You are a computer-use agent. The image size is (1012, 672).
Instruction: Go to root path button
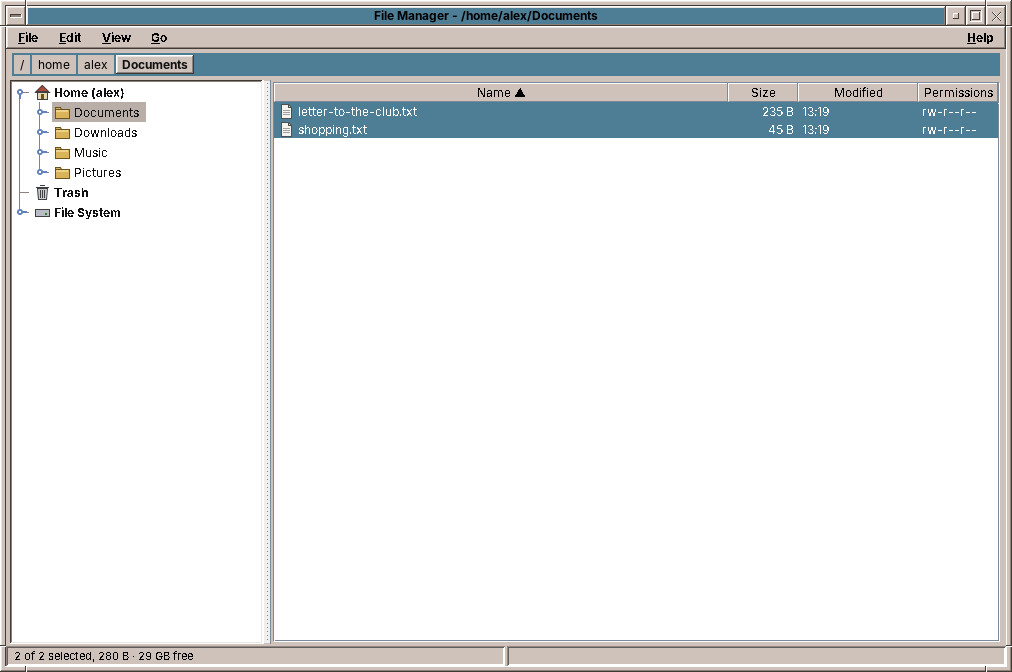[22, 65]
